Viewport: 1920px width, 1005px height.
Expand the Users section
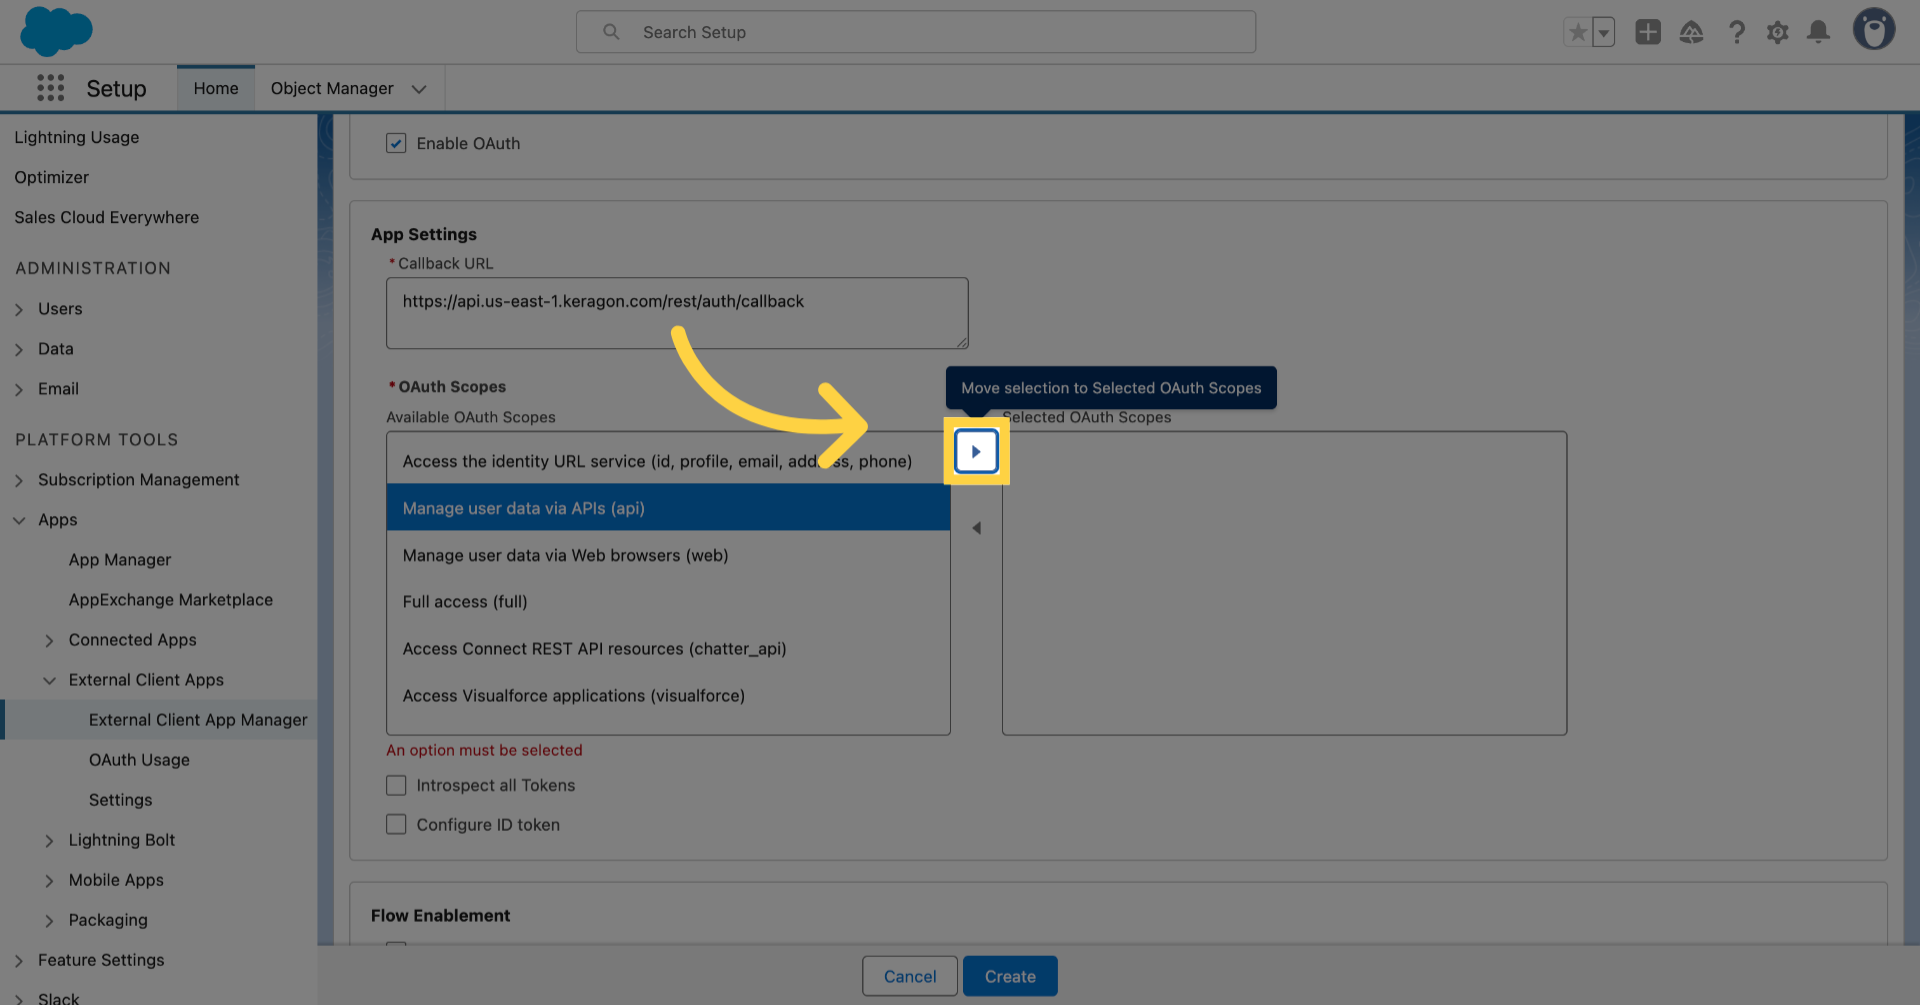19,310
